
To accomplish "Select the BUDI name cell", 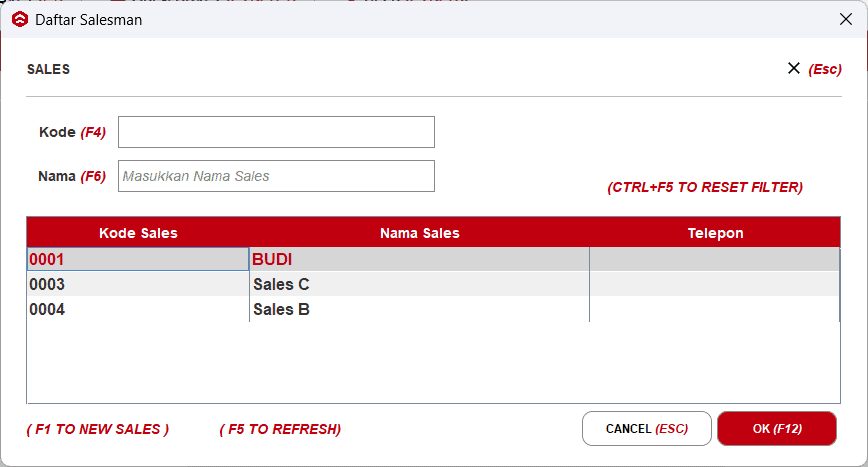I will (420, 259).
